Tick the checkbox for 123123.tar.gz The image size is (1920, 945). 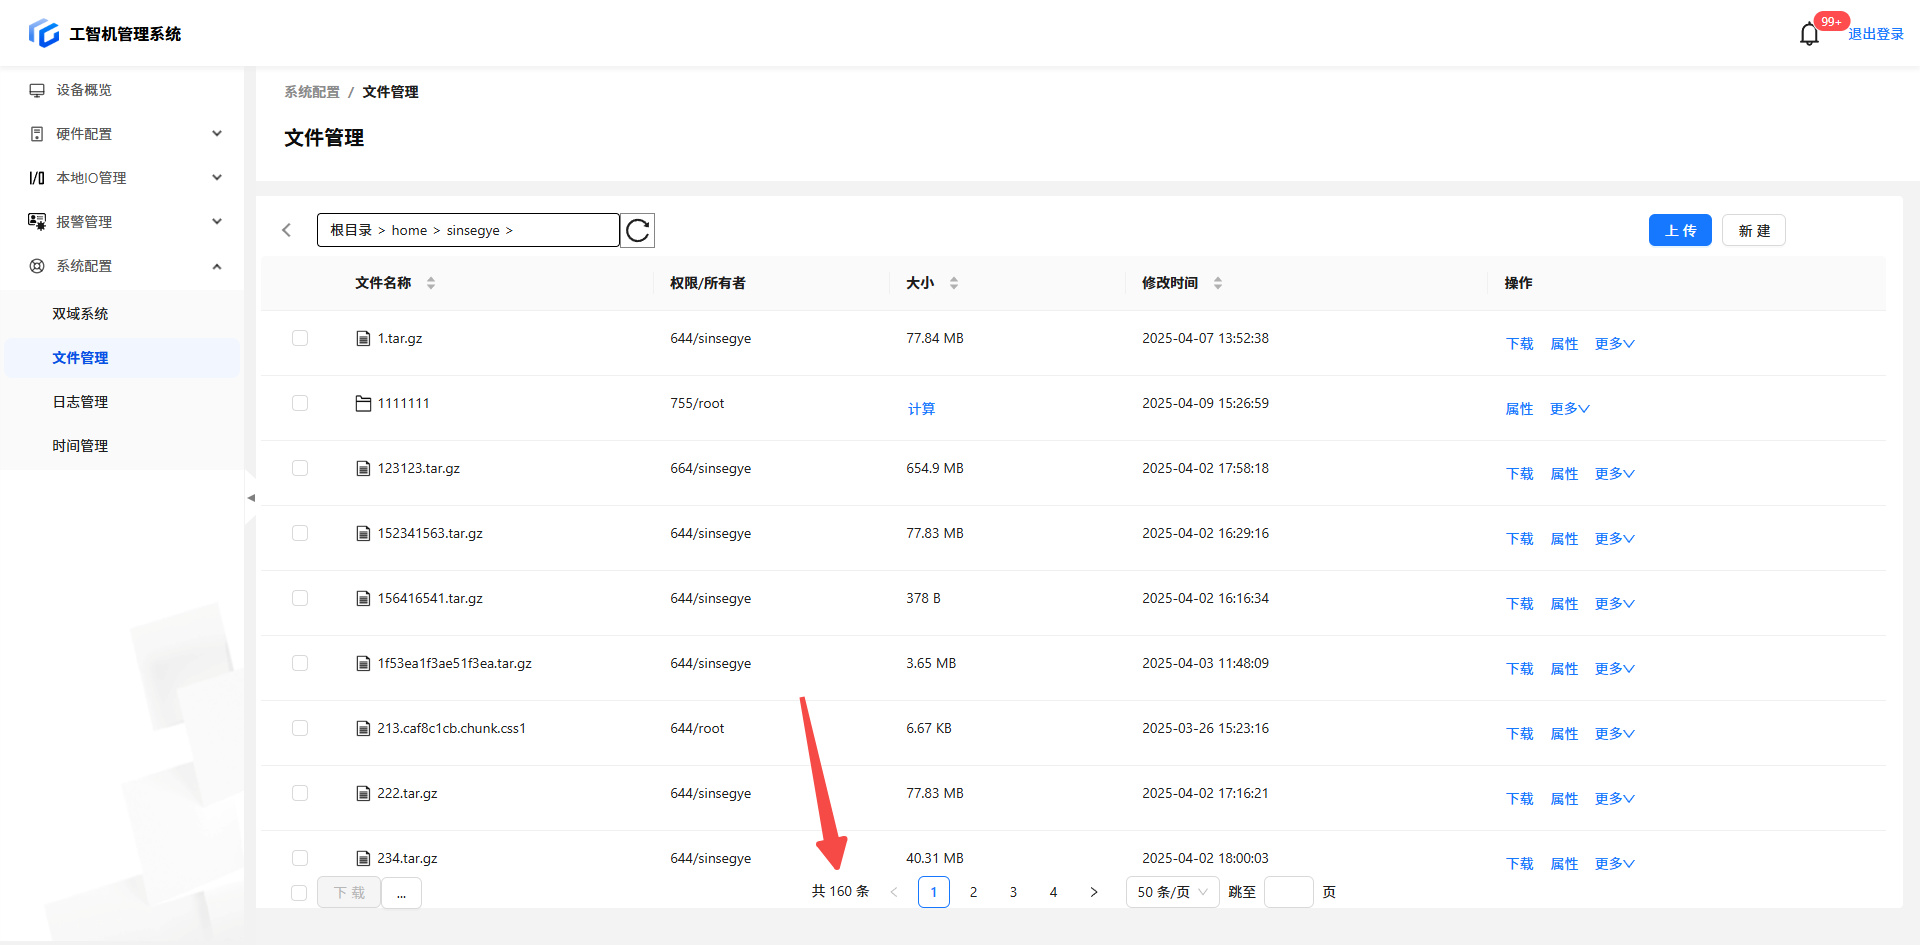tap(300, 469)
